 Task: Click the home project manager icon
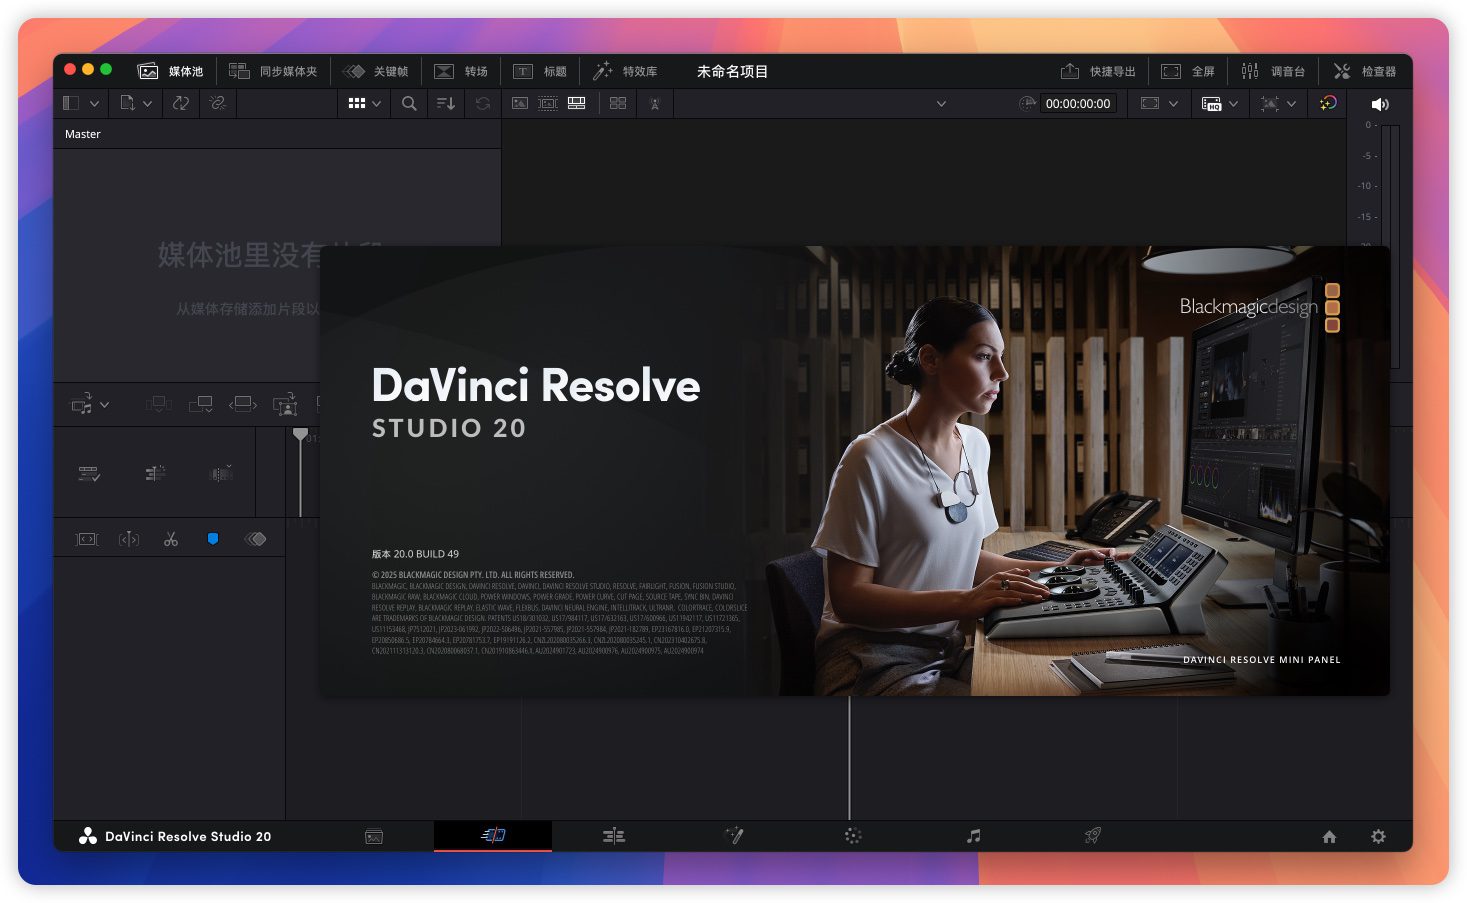[x=1329, y=837]
